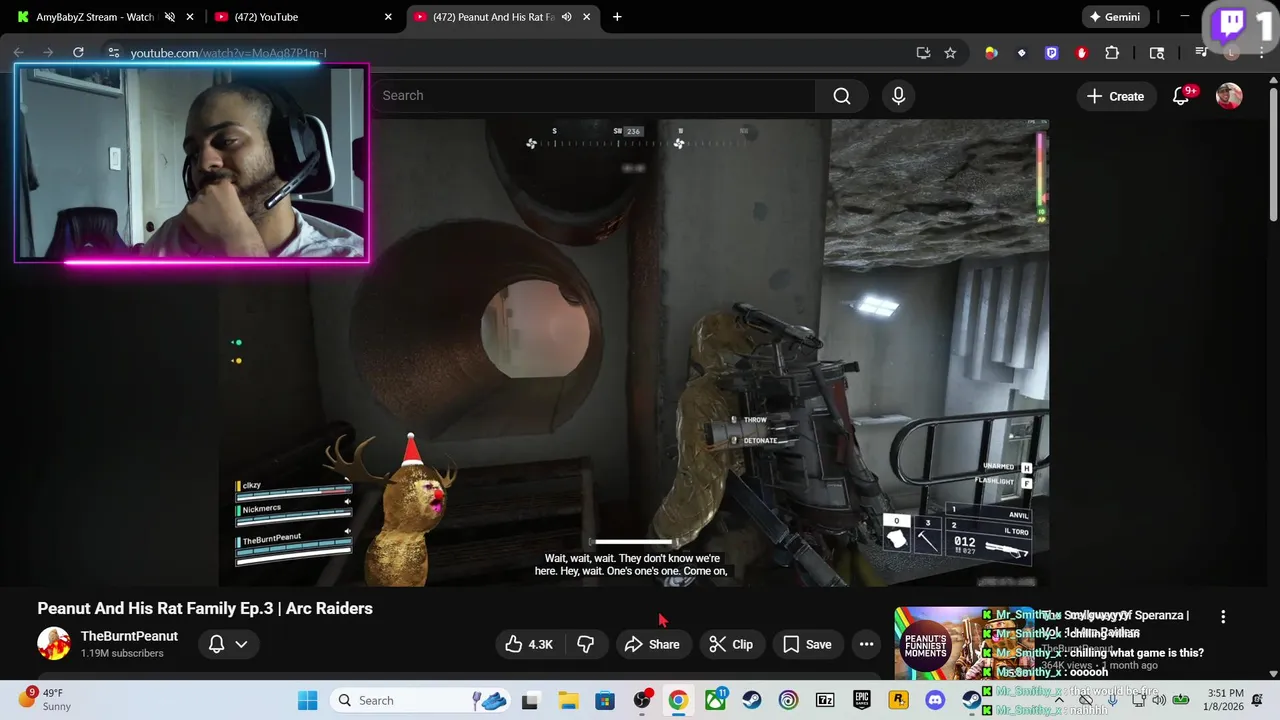The height and width of the screenshot is (720, 1280).
Task: Share the Peanut And His Rat Family video
Action: pyautogui.click(x=652, y=645)
